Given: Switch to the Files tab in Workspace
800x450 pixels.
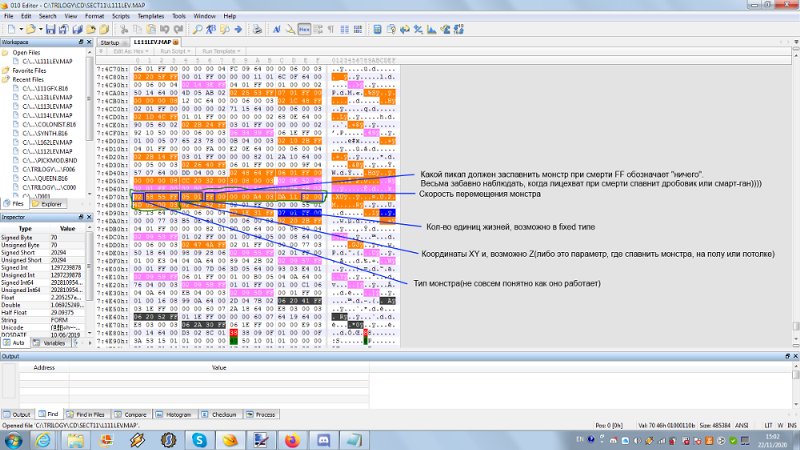Looking at the screenshot, I should click(14, 204).
